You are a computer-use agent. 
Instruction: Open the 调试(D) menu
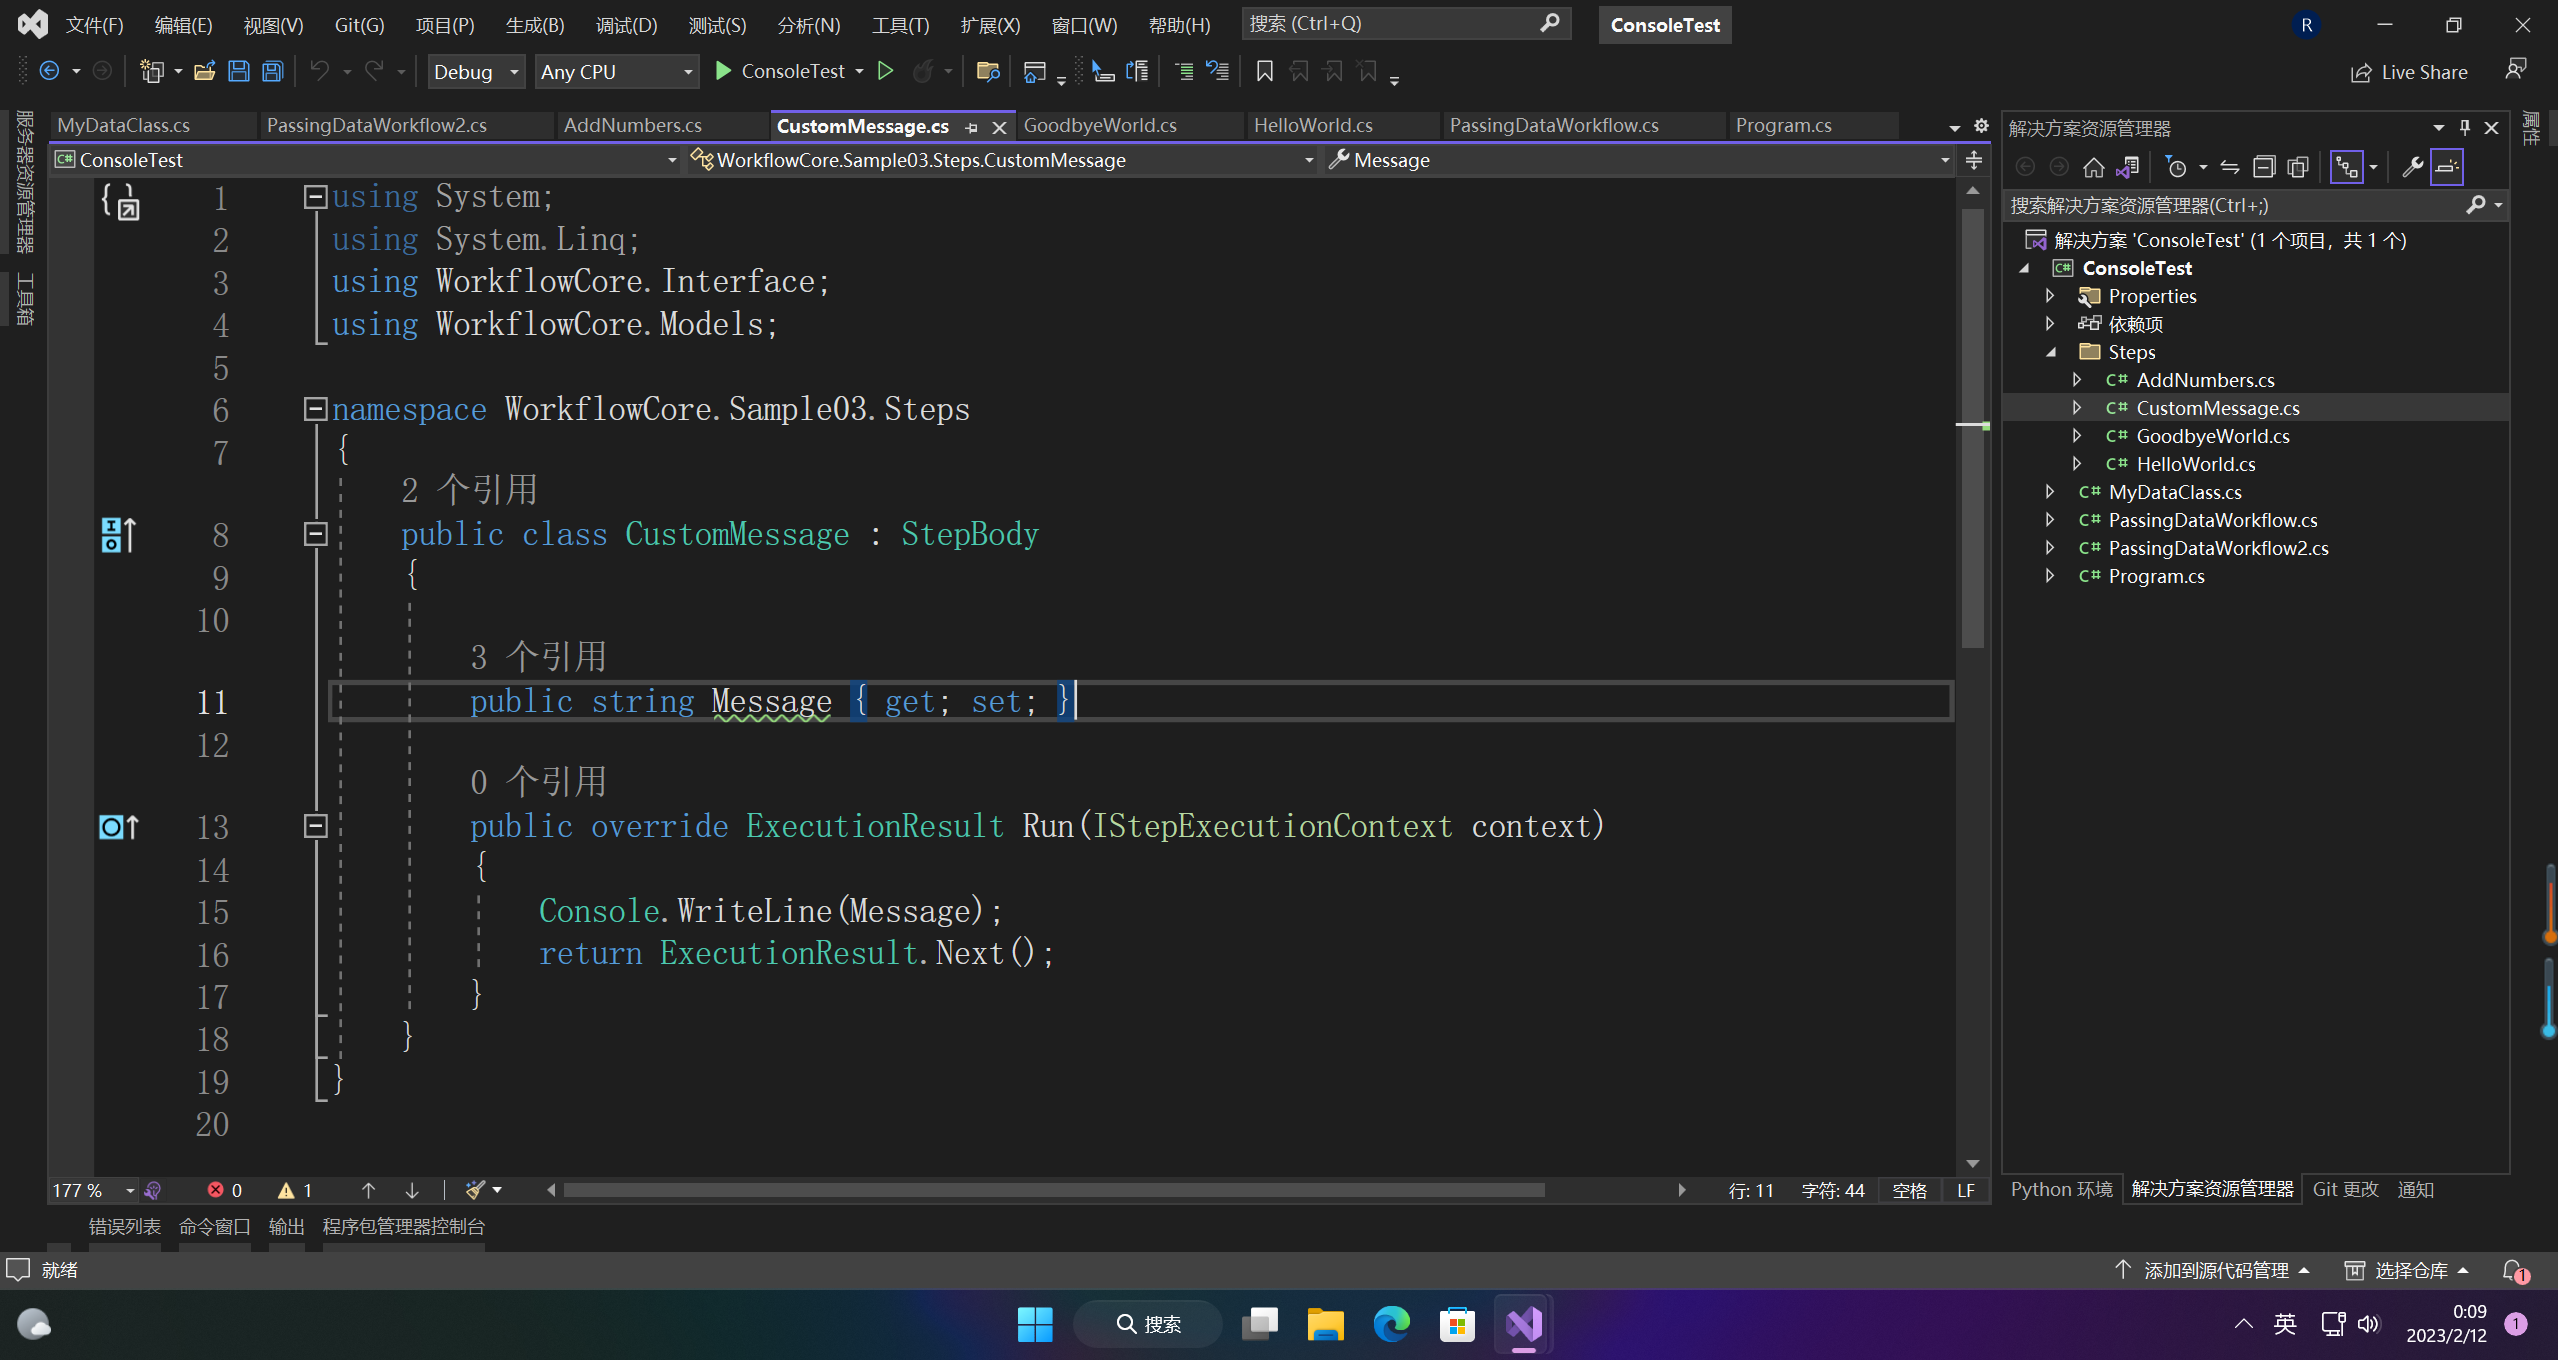point(626,25)
